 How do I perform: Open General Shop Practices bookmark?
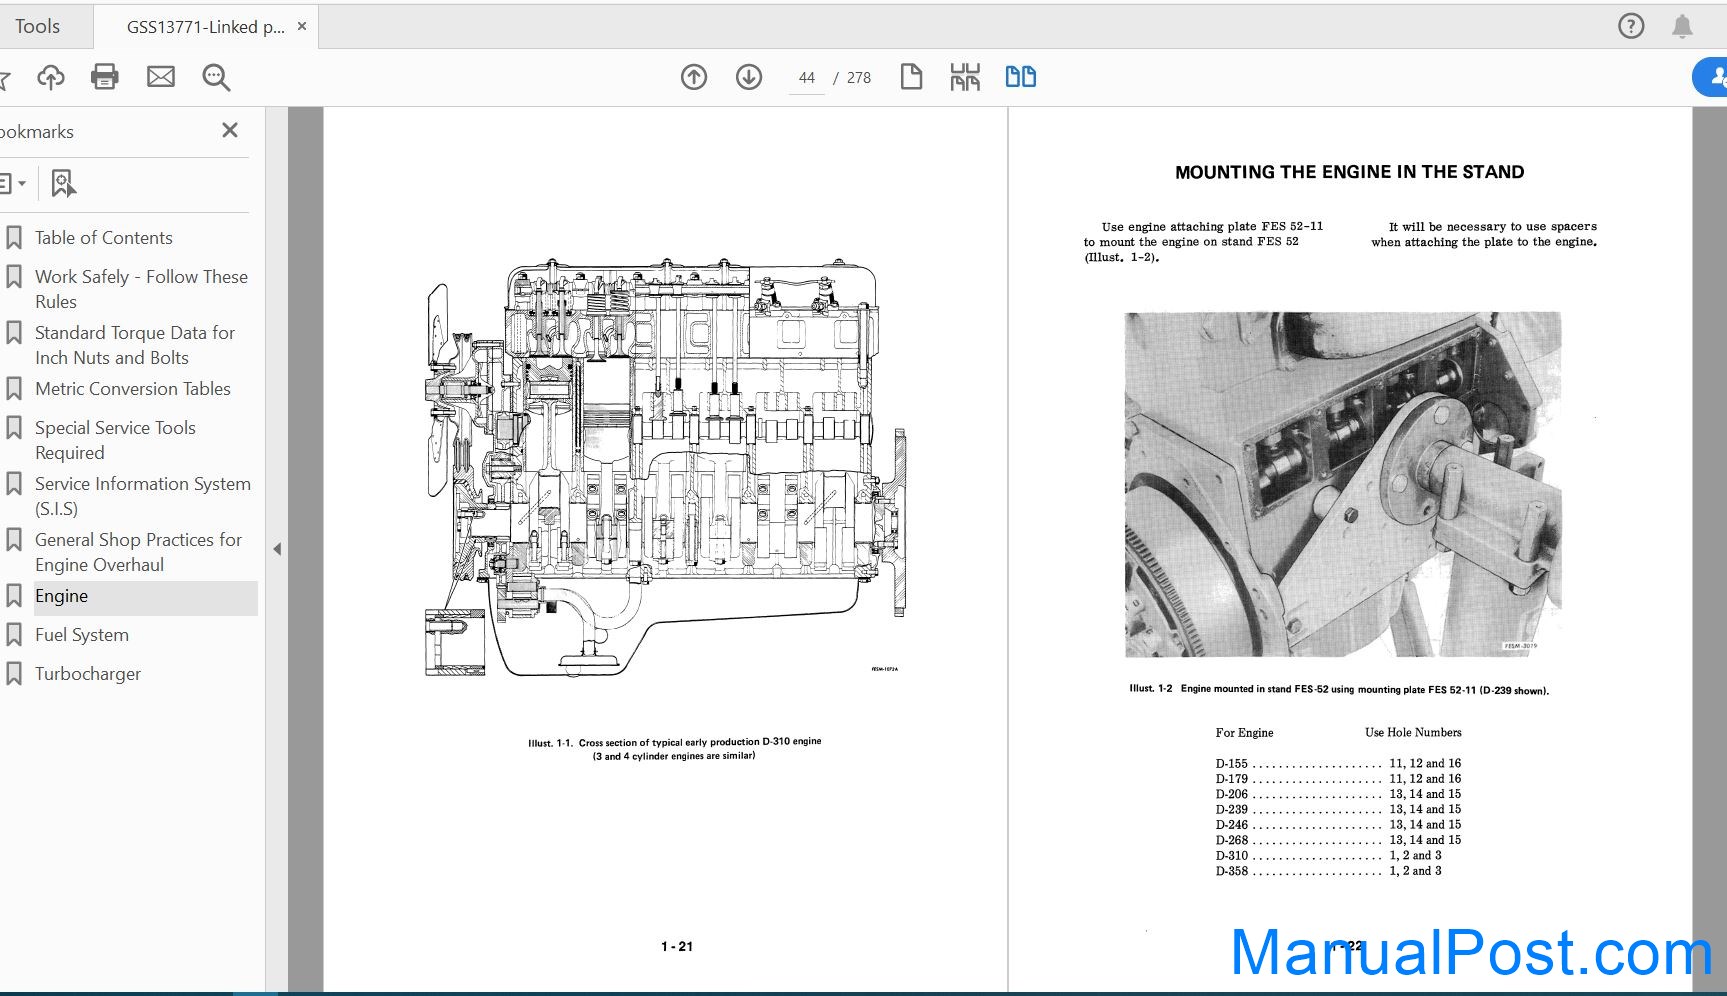coord(138,552)
